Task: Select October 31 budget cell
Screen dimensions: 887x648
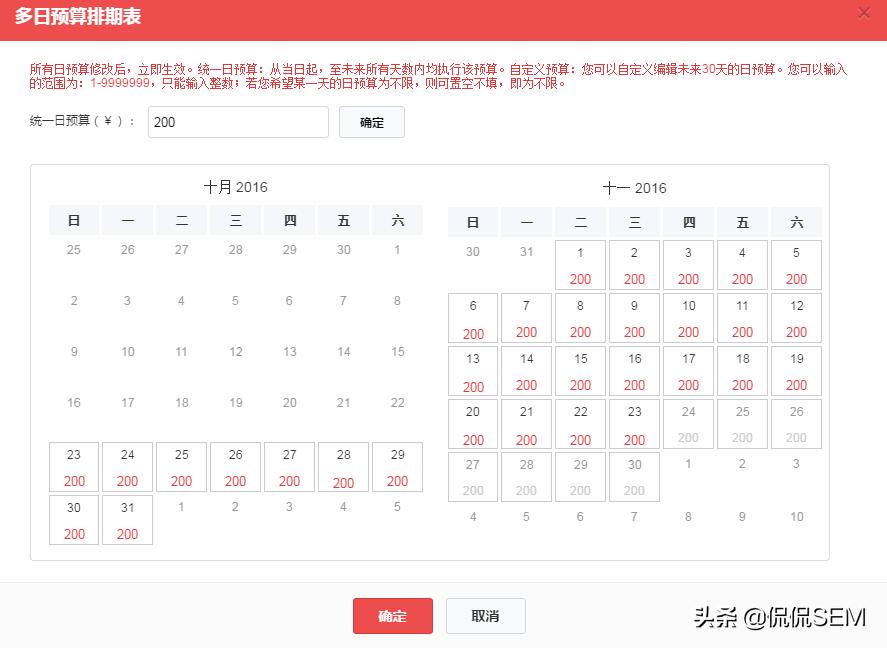Action: (127, 519)
